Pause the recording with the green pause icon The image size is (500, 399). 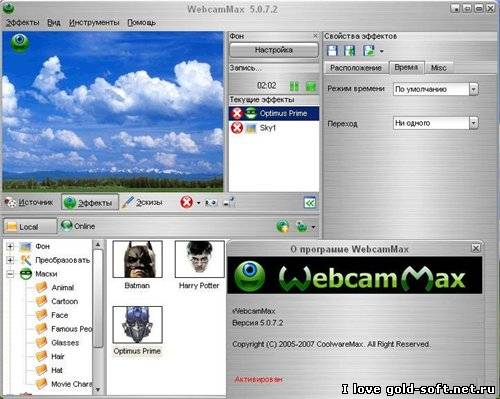click(294, 86)
